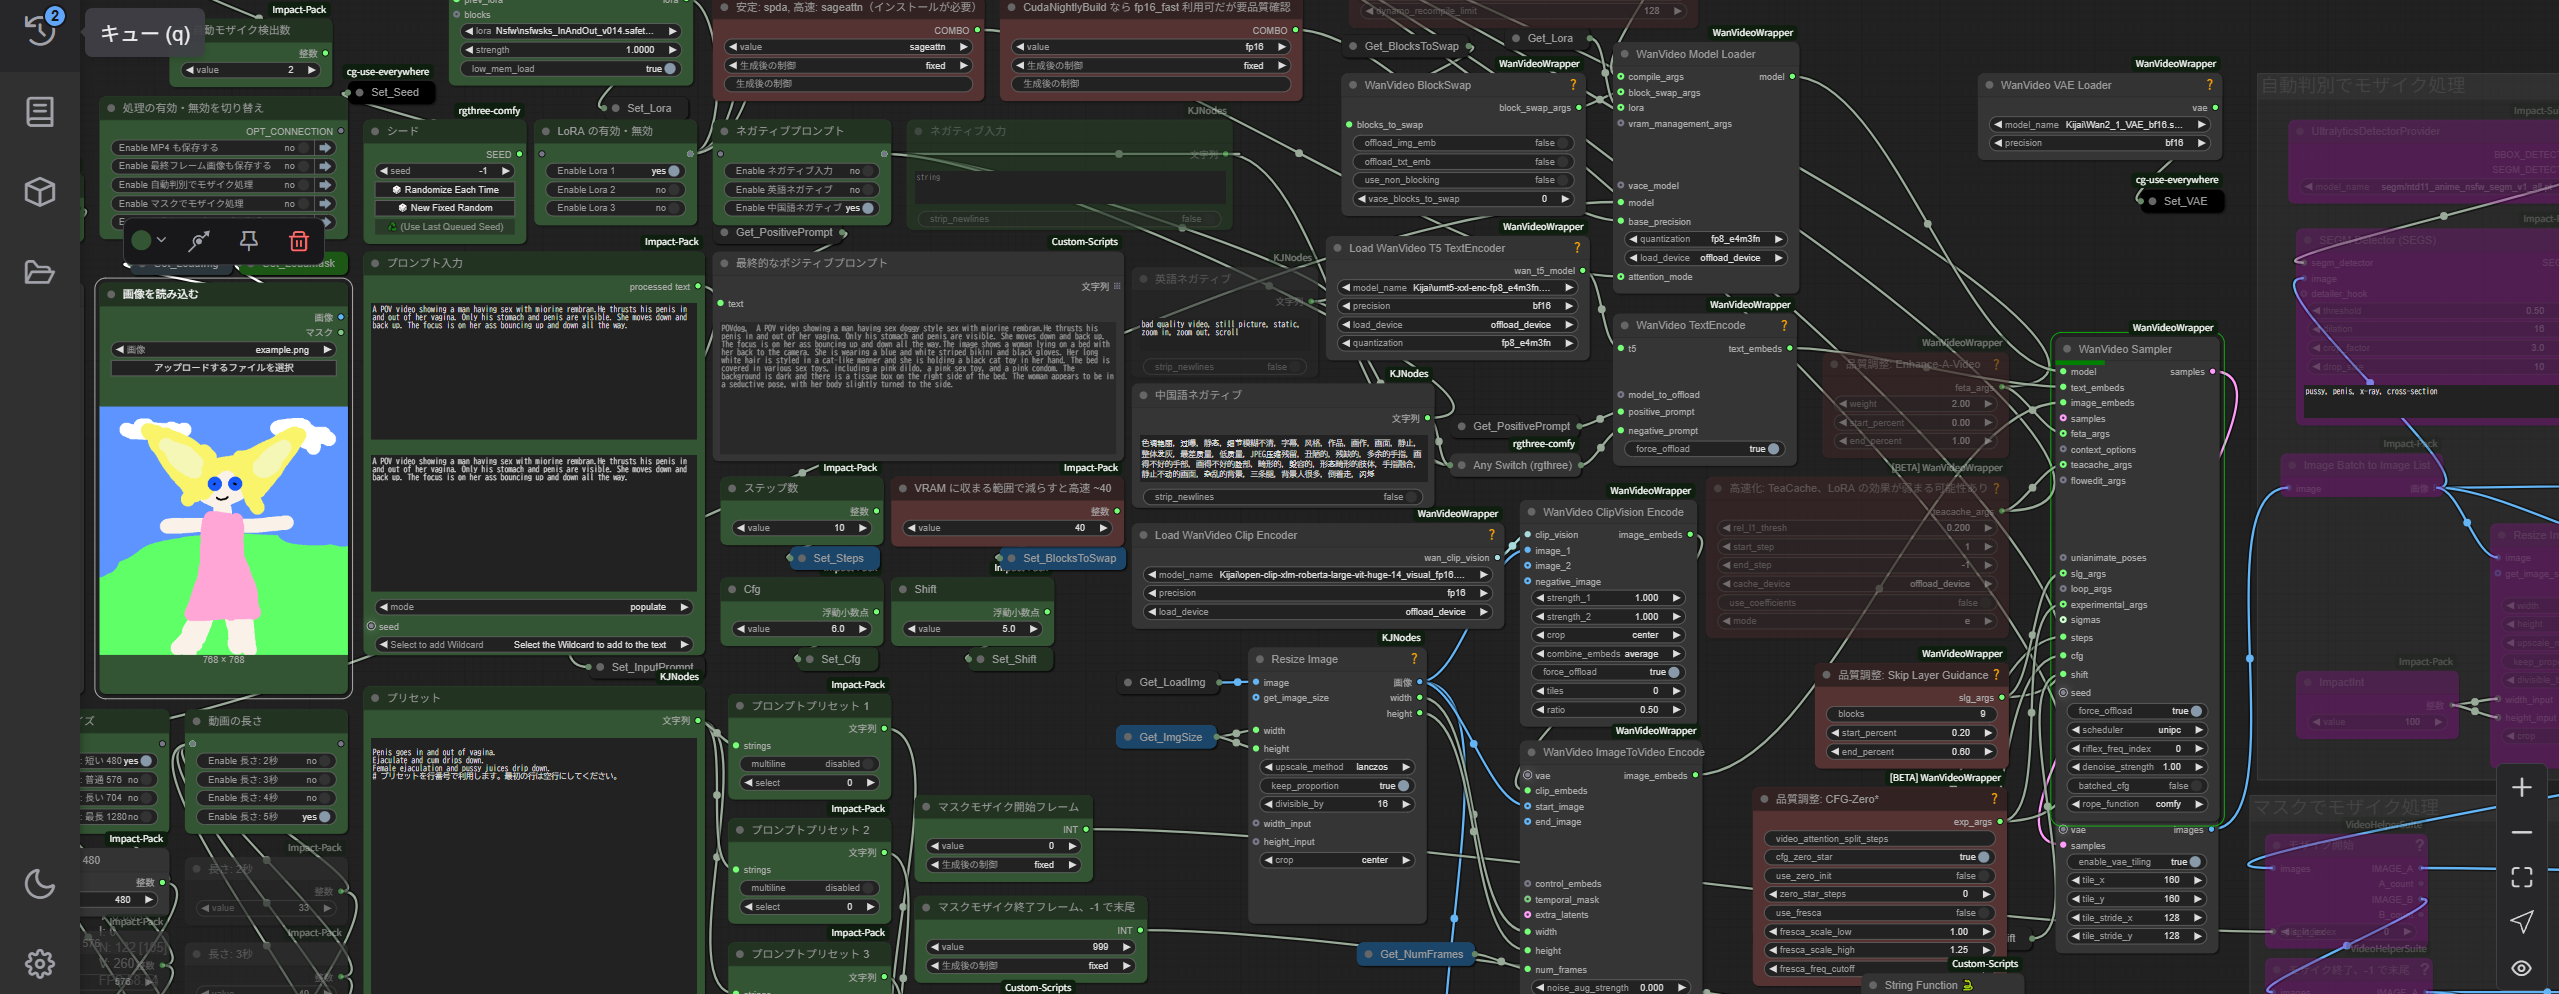The height and width of the screenshot is (994, 2559).
Task: Click the cartoon girl image preview thumbnail
Action: click(x=224, y=531)
